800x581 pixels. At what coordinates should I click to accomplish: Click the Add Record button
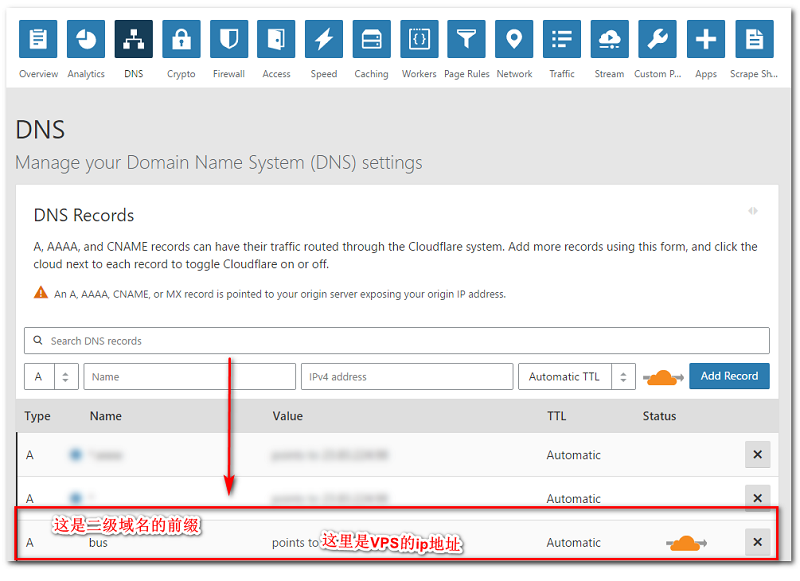729,376
